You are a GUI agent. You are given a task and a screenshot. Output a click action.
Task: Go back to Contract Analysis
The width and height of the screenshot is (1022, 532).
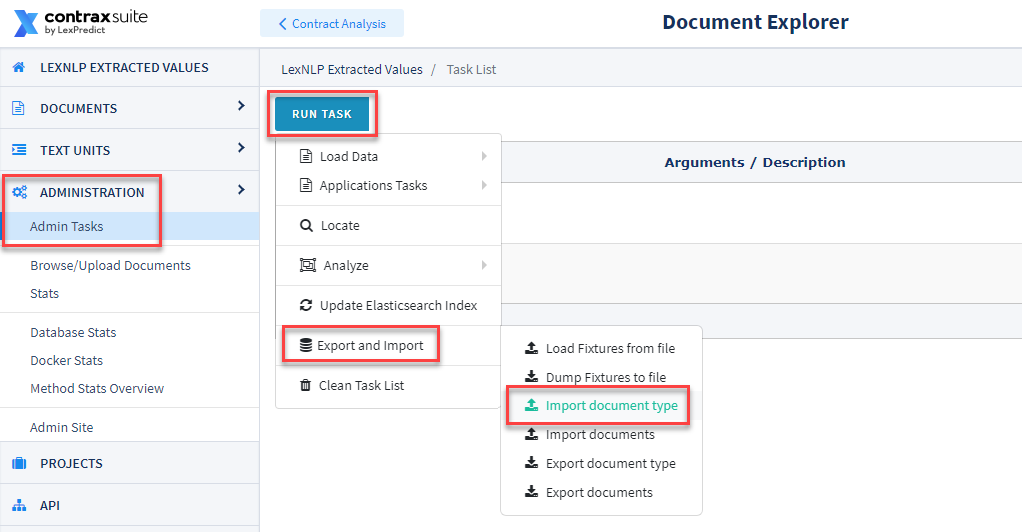coord(332,23)
